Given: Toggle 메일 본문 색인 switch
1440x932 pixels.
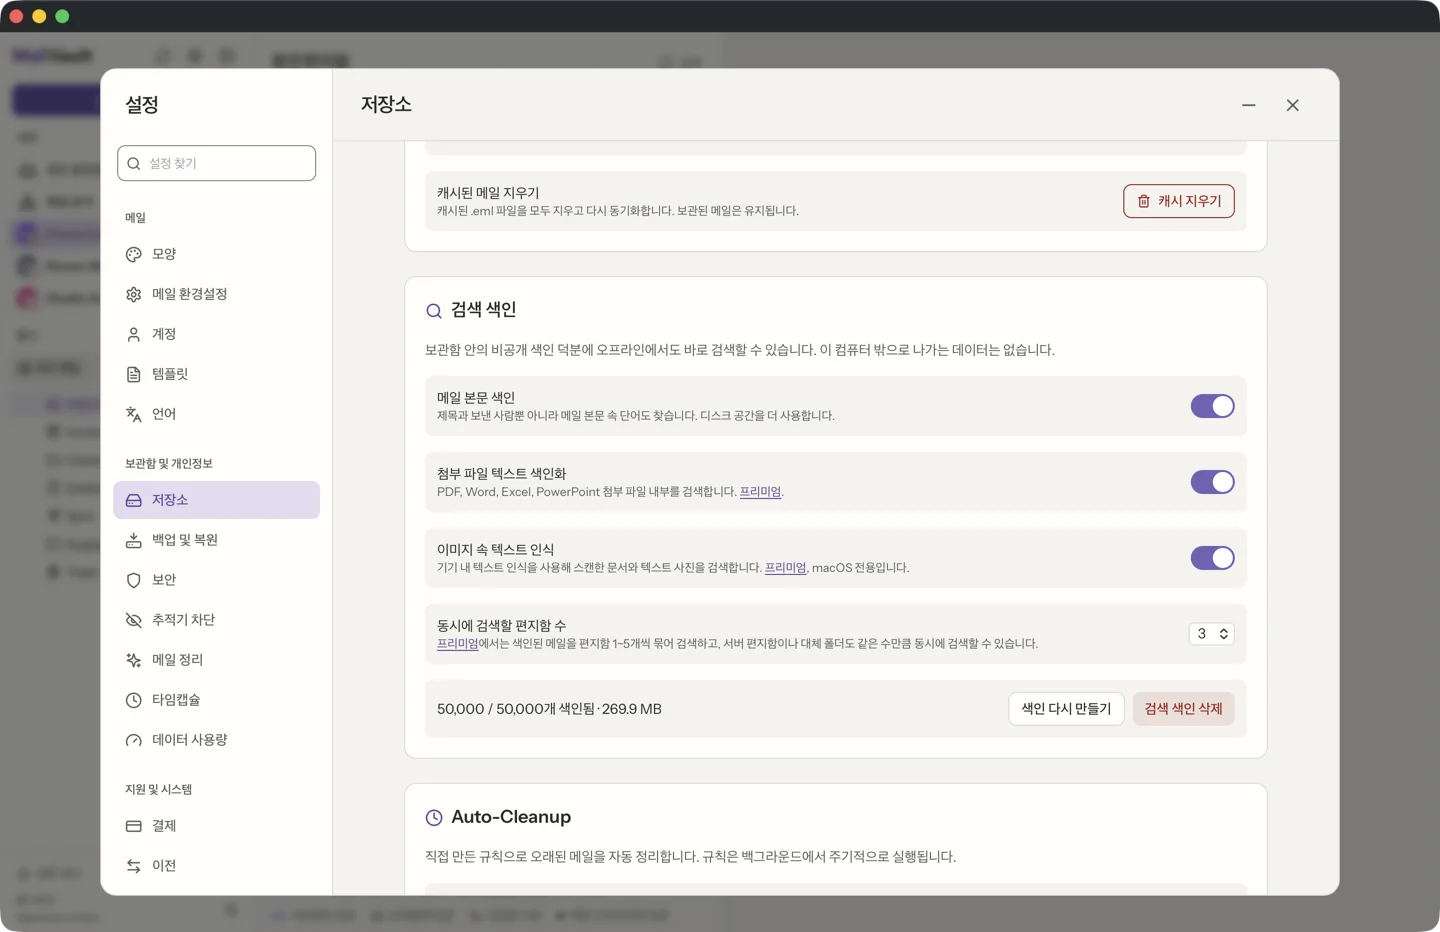Looking at the screenshot, I should click(x=1212, y=406).
